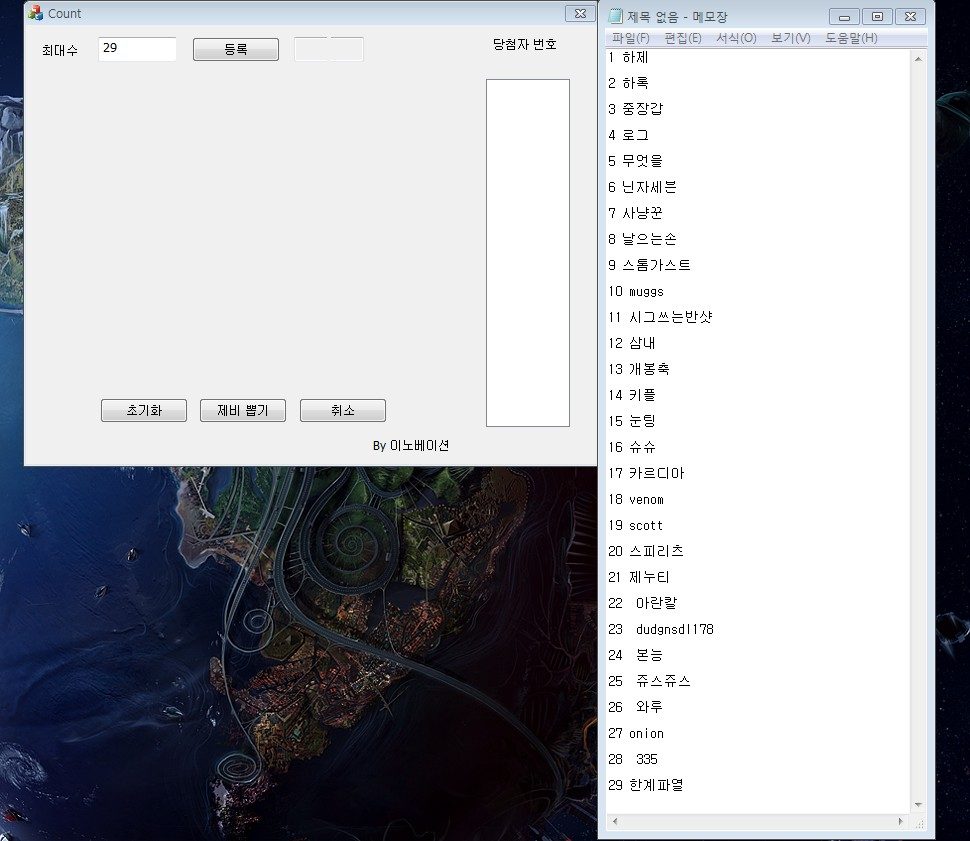Click the line '27 onion' in Notepad
970x841 pixels.
636,733
